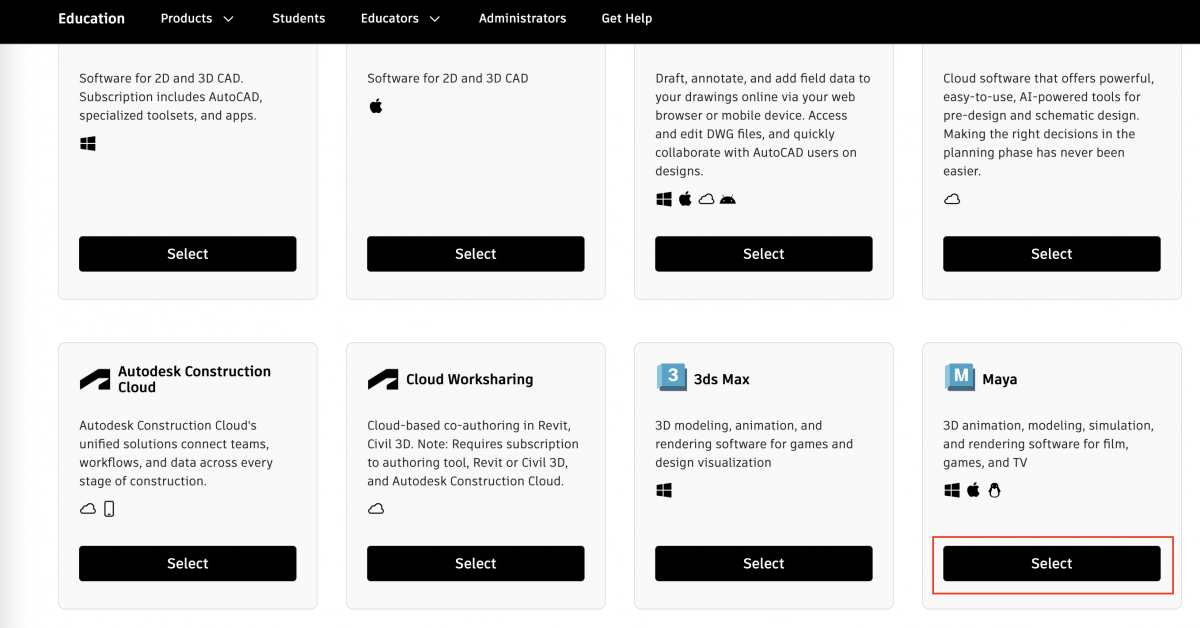The height and width of the screenshot is (628, 1200).
Task: Expand the Educators dropdown menu
Action: click(x=400, y=18)
